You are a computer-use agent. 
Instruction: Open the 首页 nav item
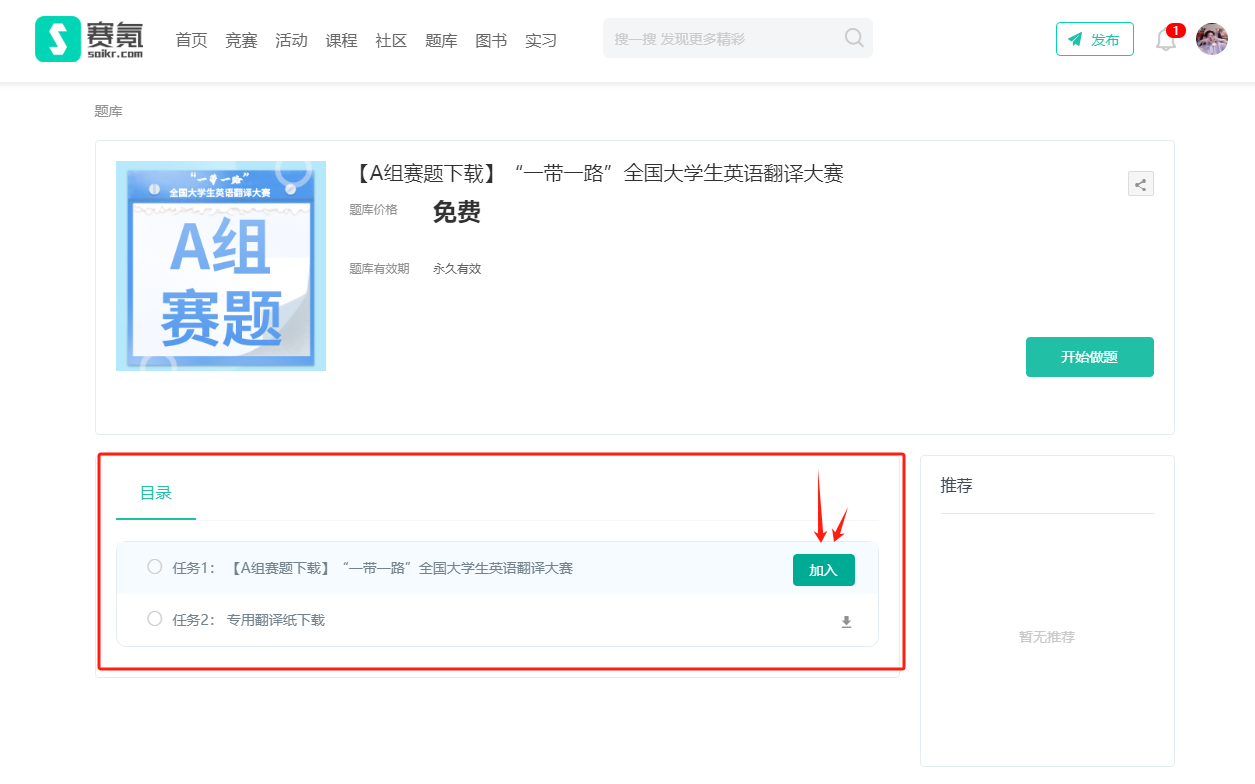[x=191, y=40]
